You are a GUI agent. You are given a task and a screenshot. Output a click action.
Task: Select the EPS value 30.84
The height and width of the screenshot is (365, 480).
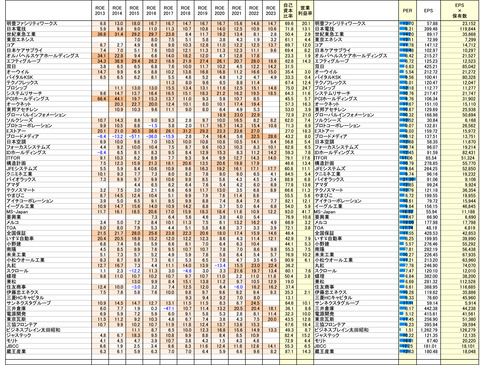click(x=433, y=120)
